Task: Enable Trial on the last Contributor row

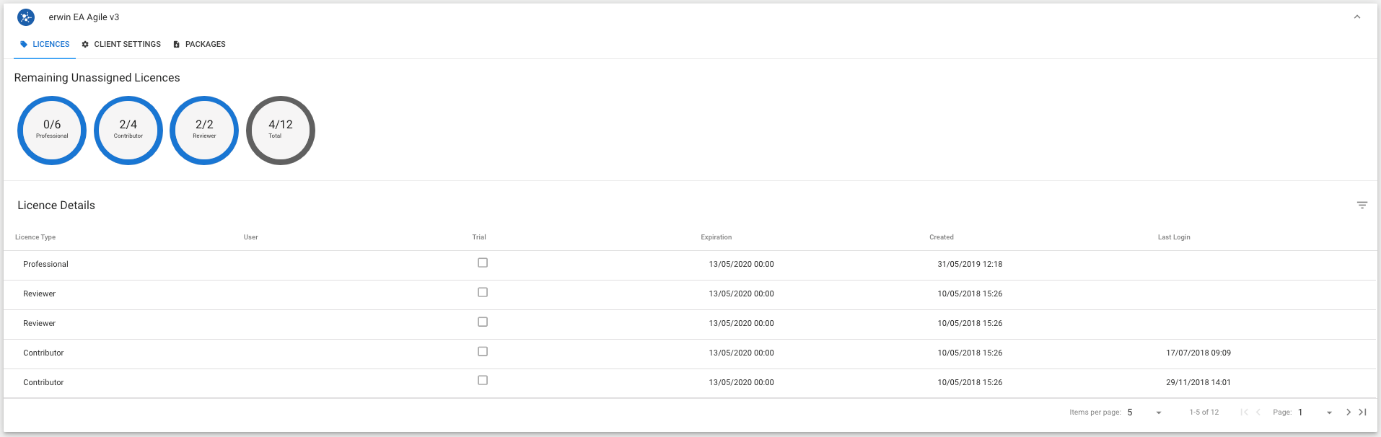Action: tap(483, 381)
